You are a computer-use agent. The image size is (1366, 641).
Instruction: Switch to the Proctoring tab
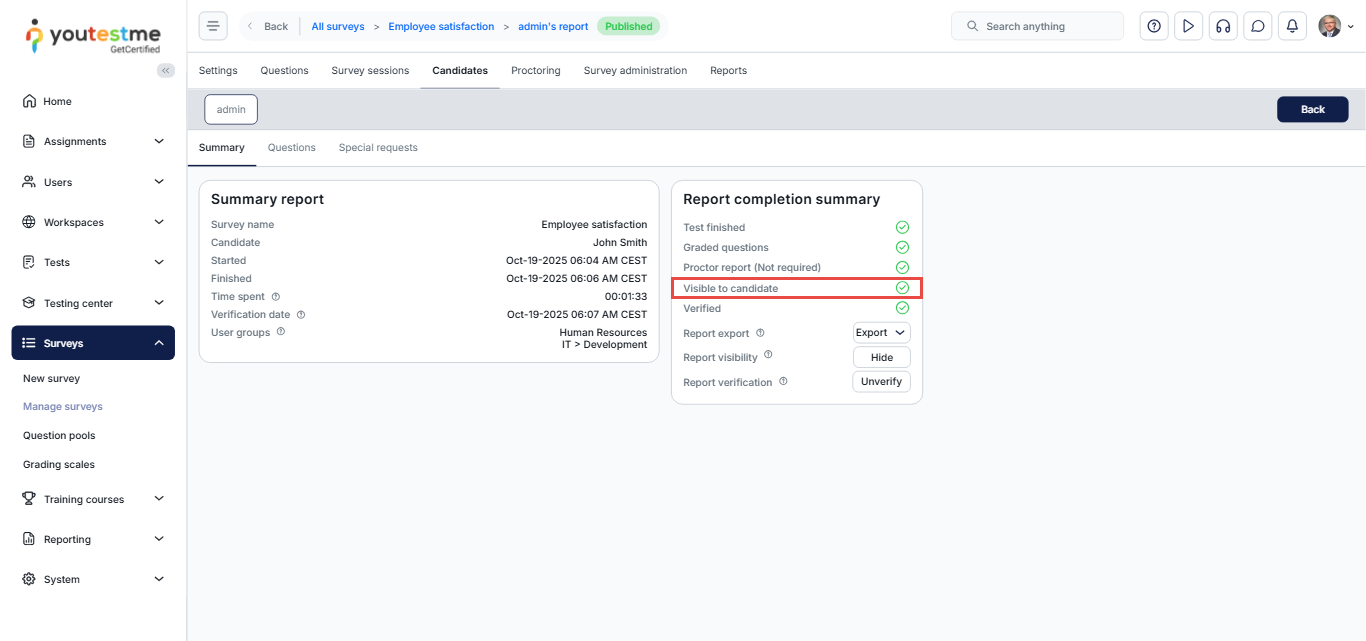[x=535, y=71]
